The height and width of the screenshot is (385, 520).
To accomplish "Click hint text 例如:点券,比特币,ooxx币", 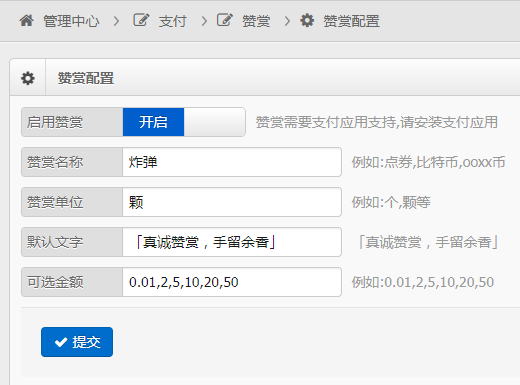I will 428,162.
